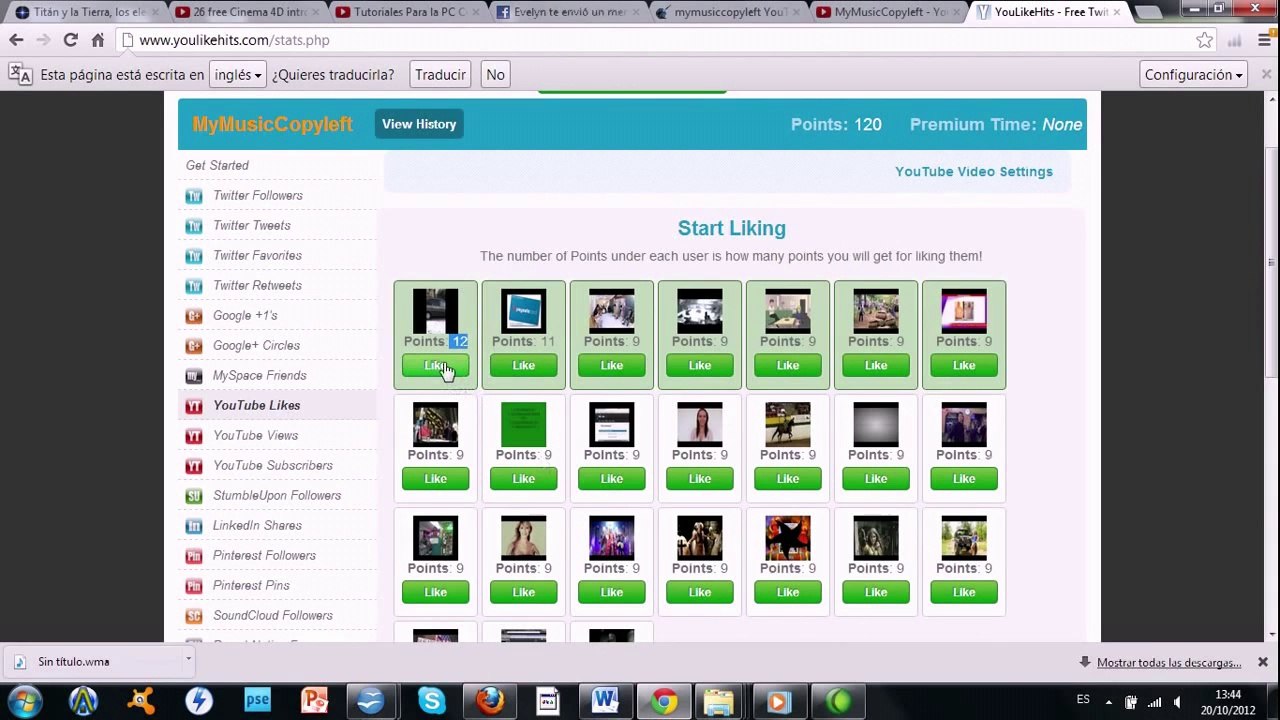Bookmark this page with the star icon
Screen dimensions: 1280x720
tap(1204, 40)
